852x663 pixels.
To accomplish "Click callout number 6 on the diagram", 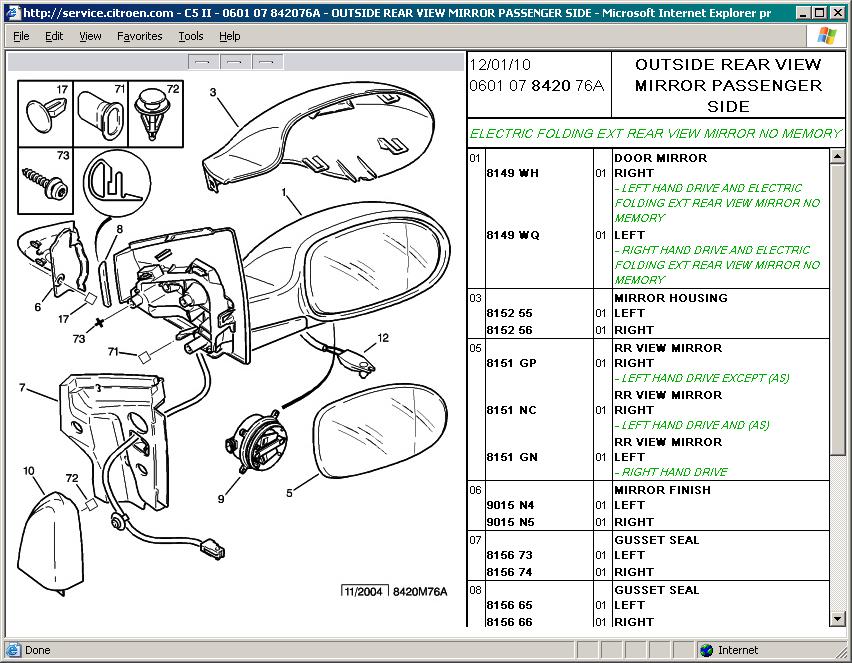I will click(x=37, y=307).
